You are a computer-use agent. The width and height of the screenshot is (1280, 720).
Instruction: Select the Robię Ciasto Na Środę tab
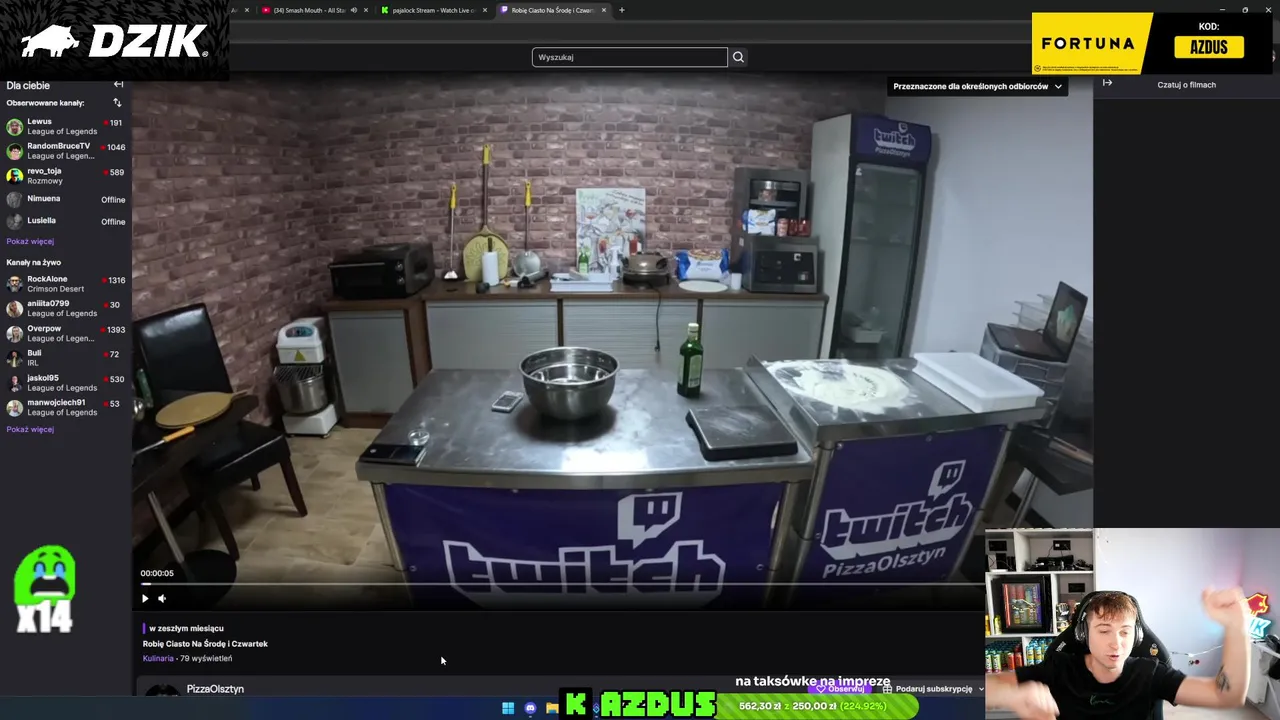coord(552,10)
